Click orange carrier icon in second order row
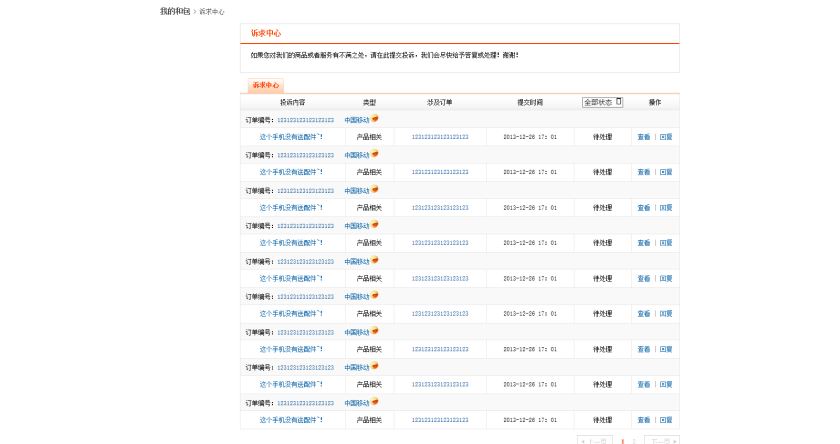 pos(375,153)
